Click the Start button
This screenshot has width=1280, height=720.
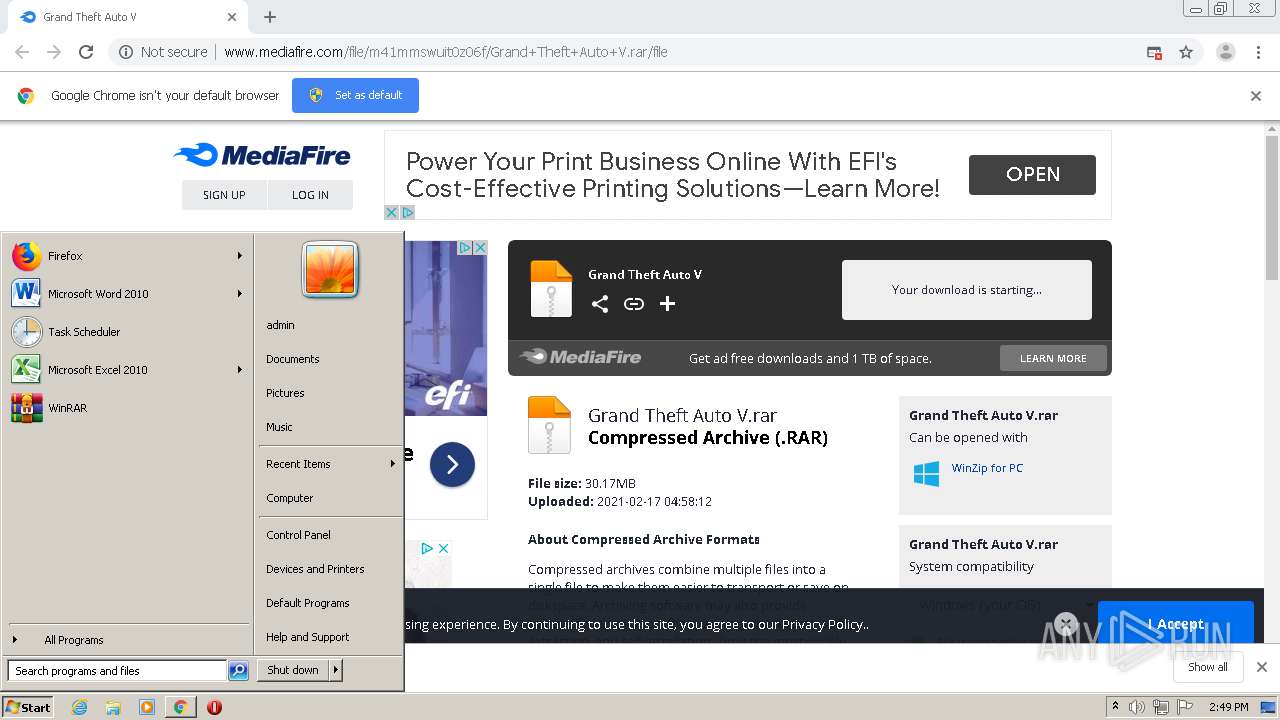[28, 707]
